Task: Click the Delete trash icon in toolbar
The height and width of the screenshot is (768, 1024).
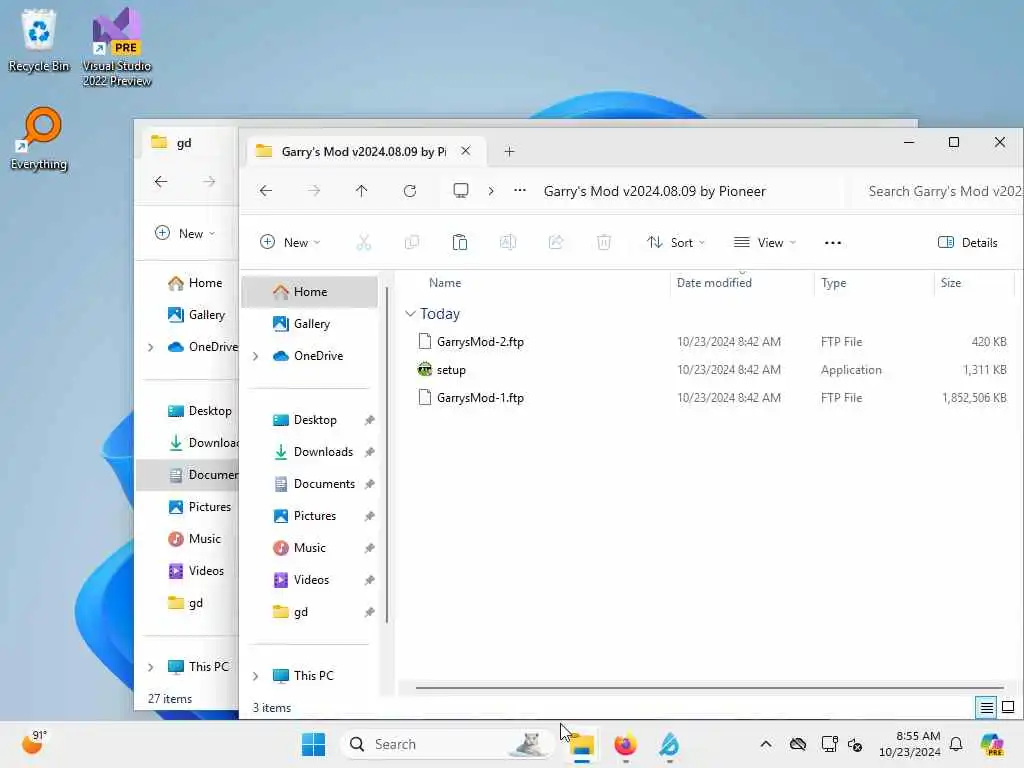Action: coord(604,243)
